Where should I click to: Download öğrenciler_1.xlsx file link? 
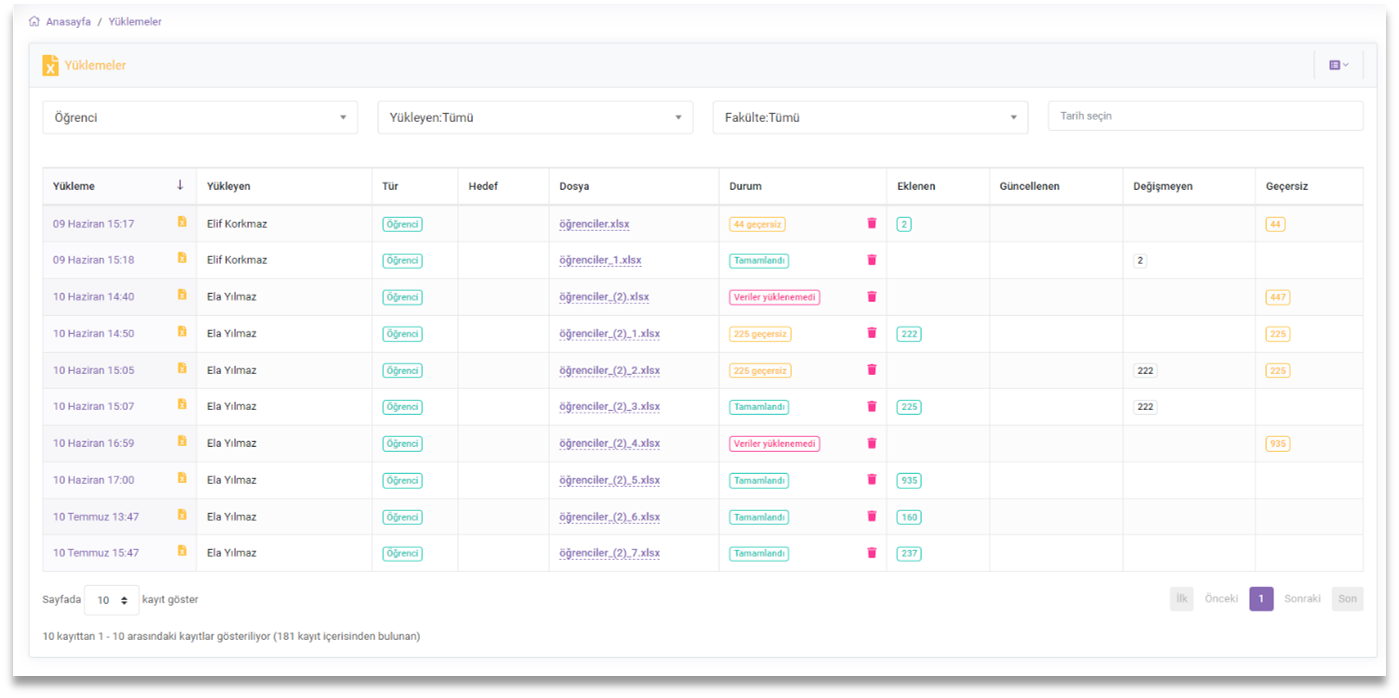[x=600, y=260]
